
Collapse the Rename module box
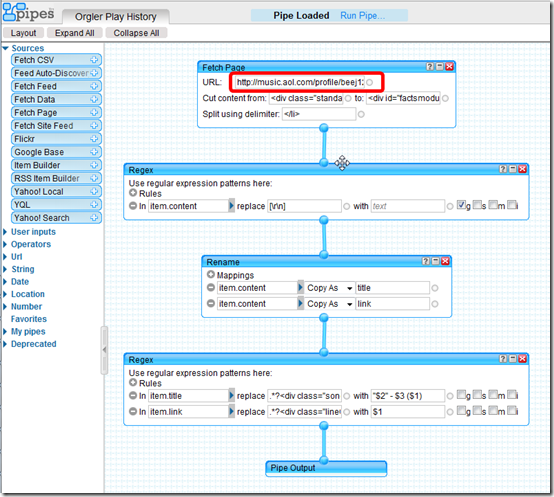tap(436, 261)
